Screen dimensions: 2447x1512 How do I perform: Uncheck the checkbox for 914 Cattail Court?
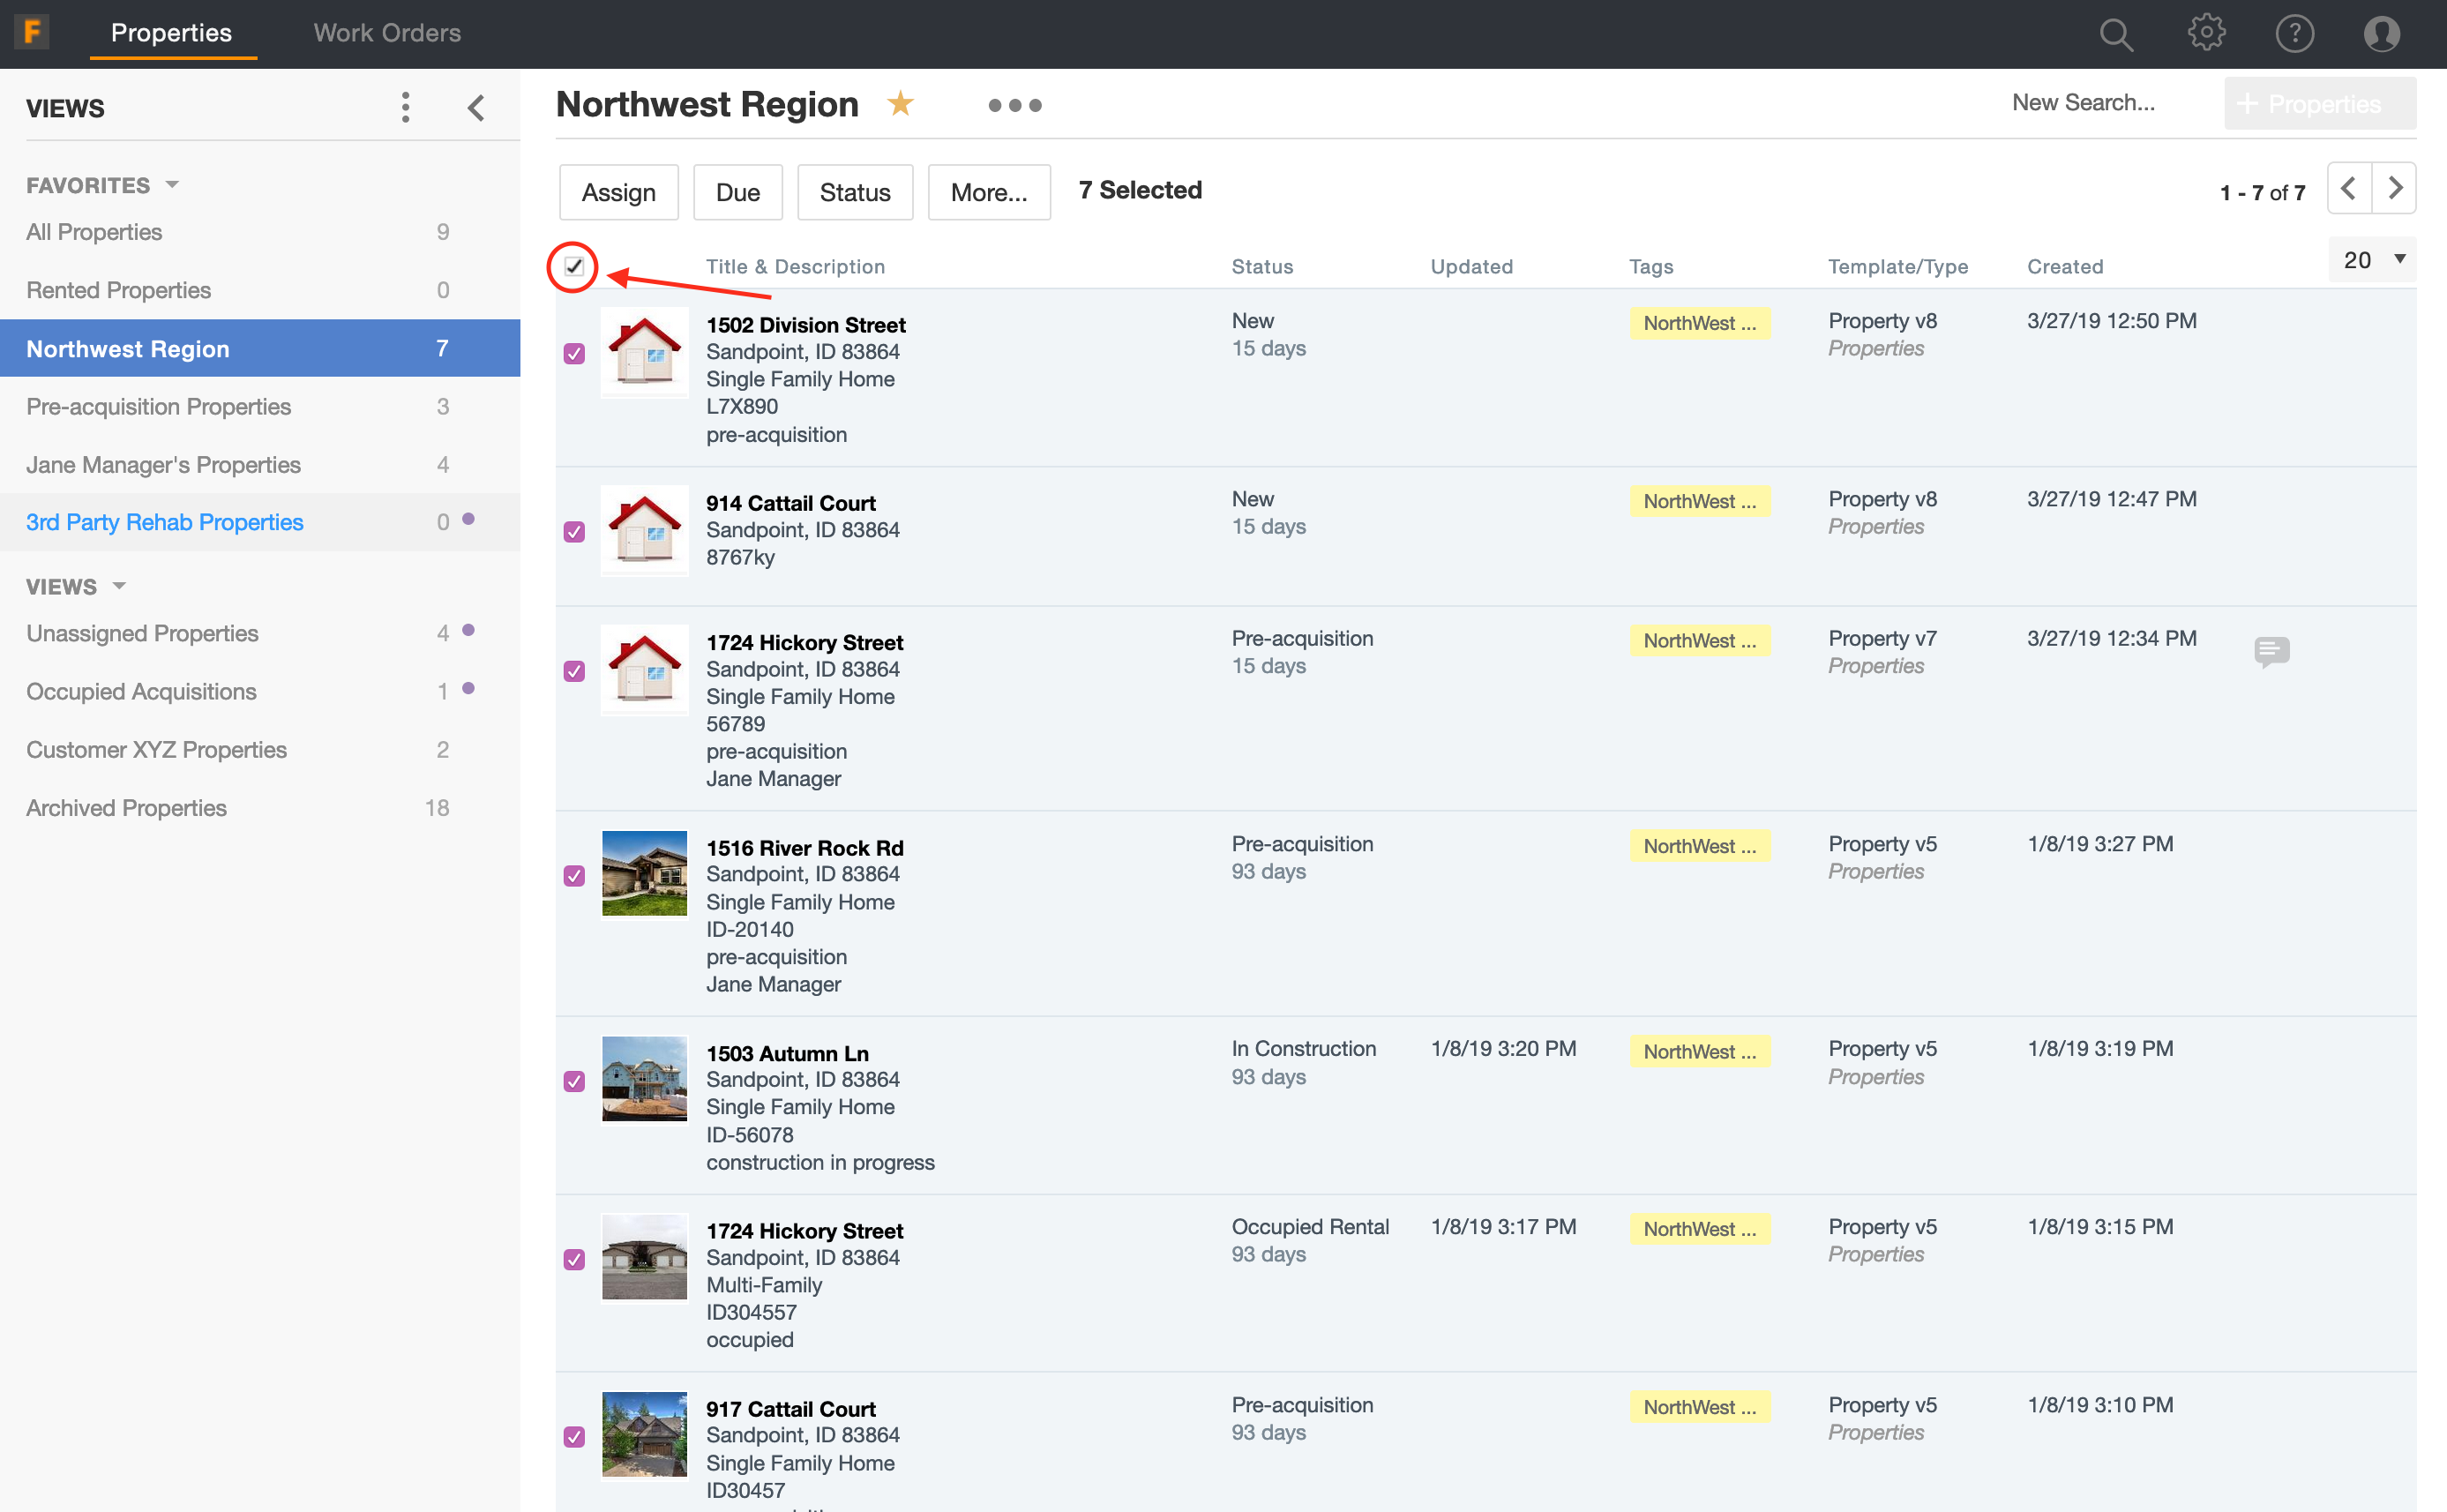point(574,532)
